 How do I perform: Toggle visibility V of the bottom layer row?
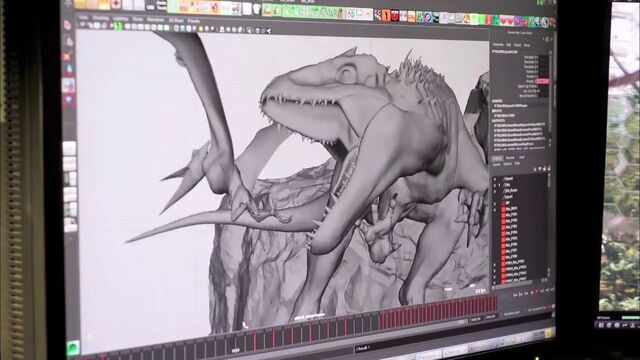click(494, 282)
